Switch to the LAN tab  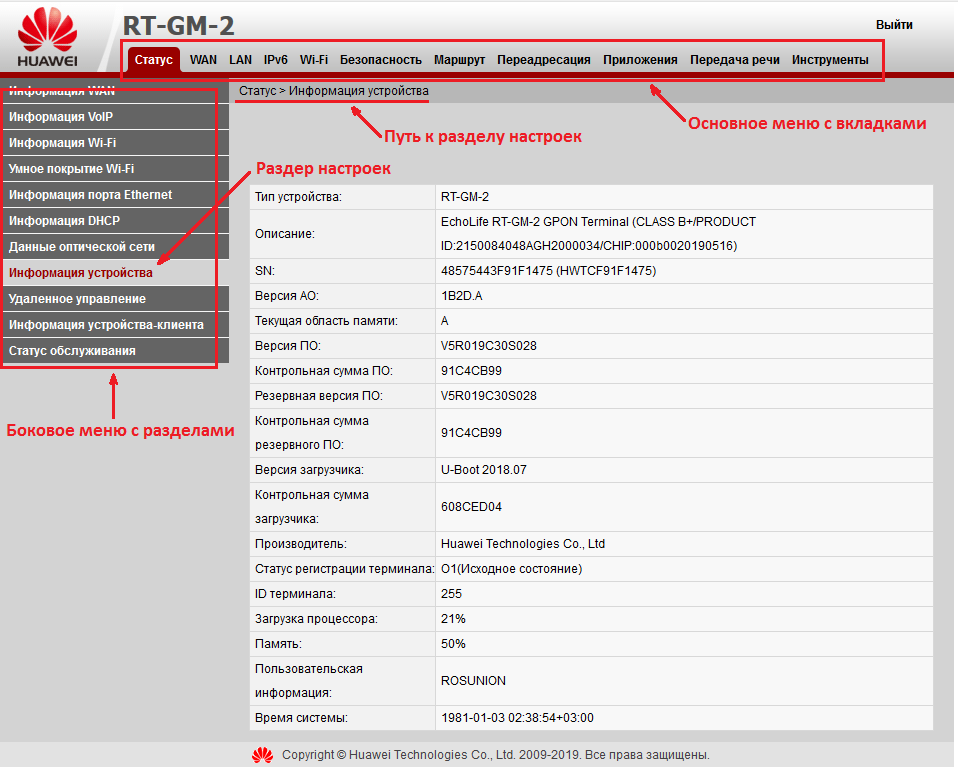pos(241,60)
